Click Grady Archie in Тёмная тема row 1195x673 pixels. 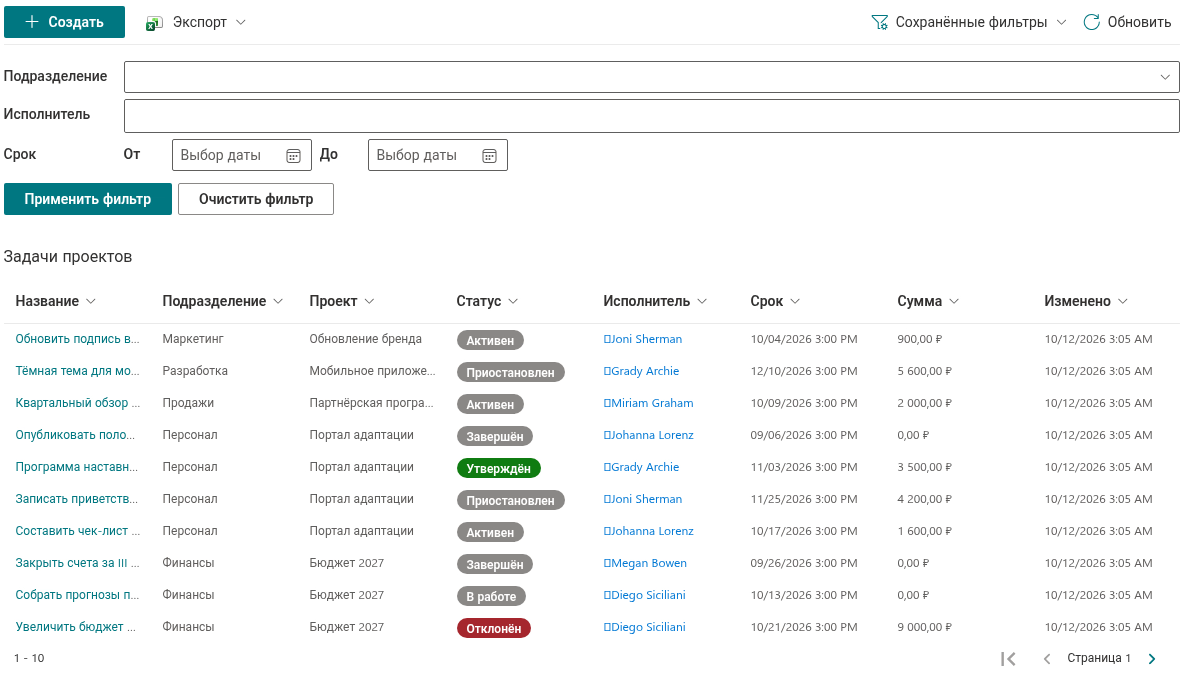[646, 371]
